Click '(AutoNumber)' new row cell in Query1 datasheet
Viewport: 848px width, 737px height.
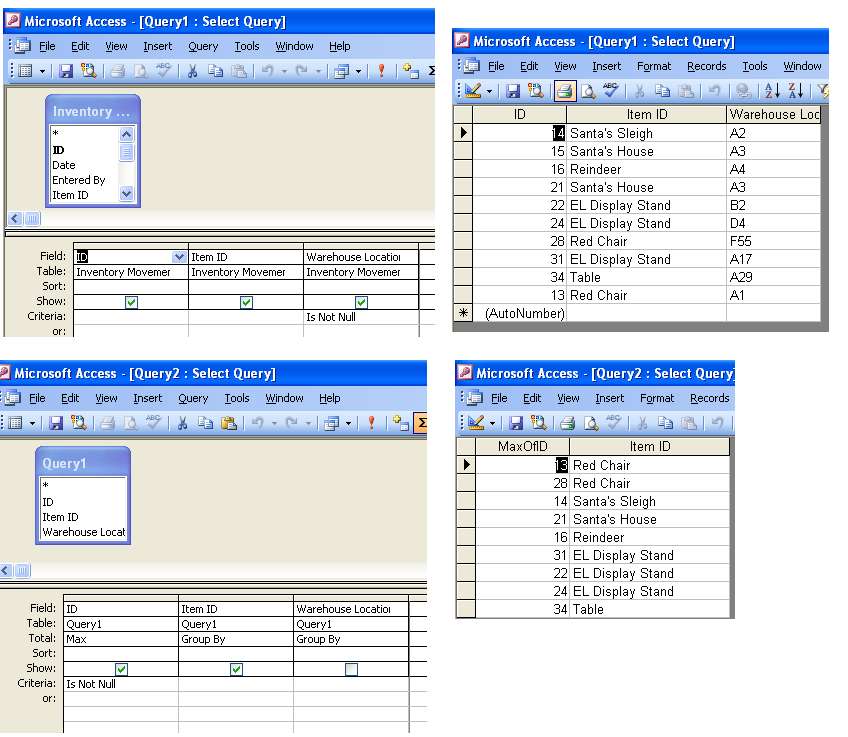coord(520,314)
